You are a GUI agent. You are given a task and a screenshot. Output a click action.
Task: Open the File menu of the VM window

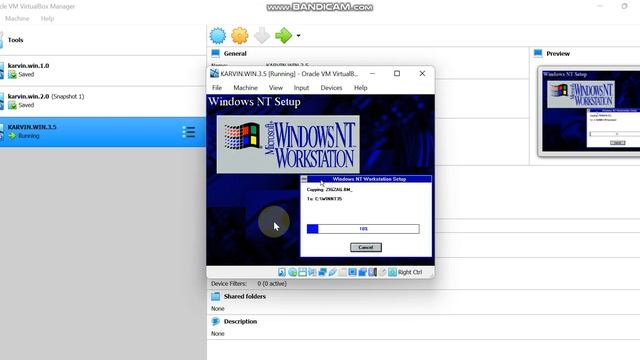pyautogui.click(x=217, y=88)
